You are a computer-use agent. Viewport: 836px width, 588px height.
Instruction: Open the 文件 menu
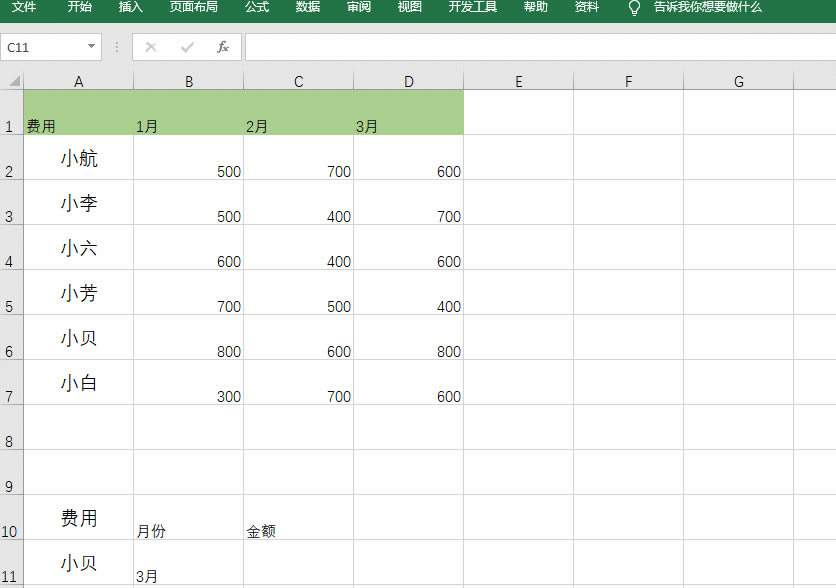point(22,8)
